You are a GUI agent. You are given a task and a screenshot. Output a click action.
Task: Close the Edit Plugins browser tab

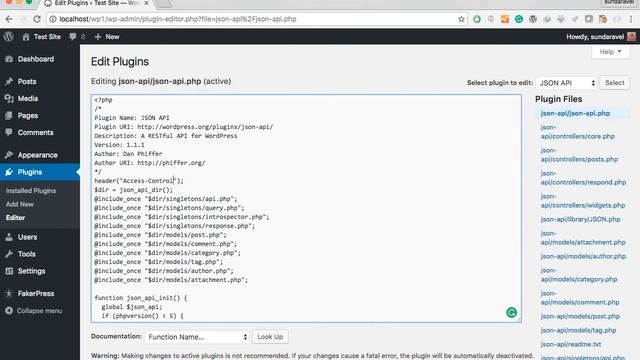click(x=146, y=3)
